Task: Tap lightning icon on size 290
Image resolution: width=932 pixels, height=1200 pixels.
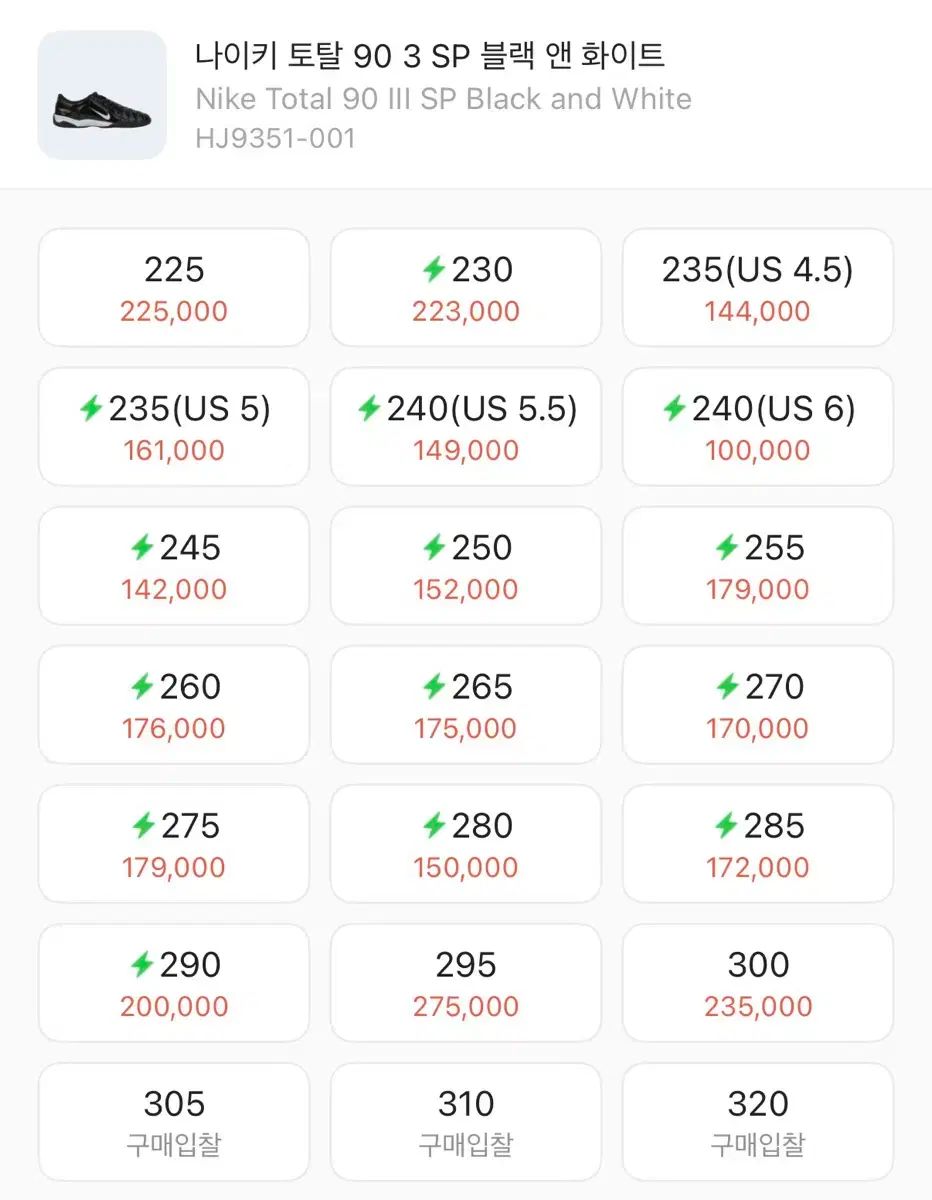Action: pos(142,964)
